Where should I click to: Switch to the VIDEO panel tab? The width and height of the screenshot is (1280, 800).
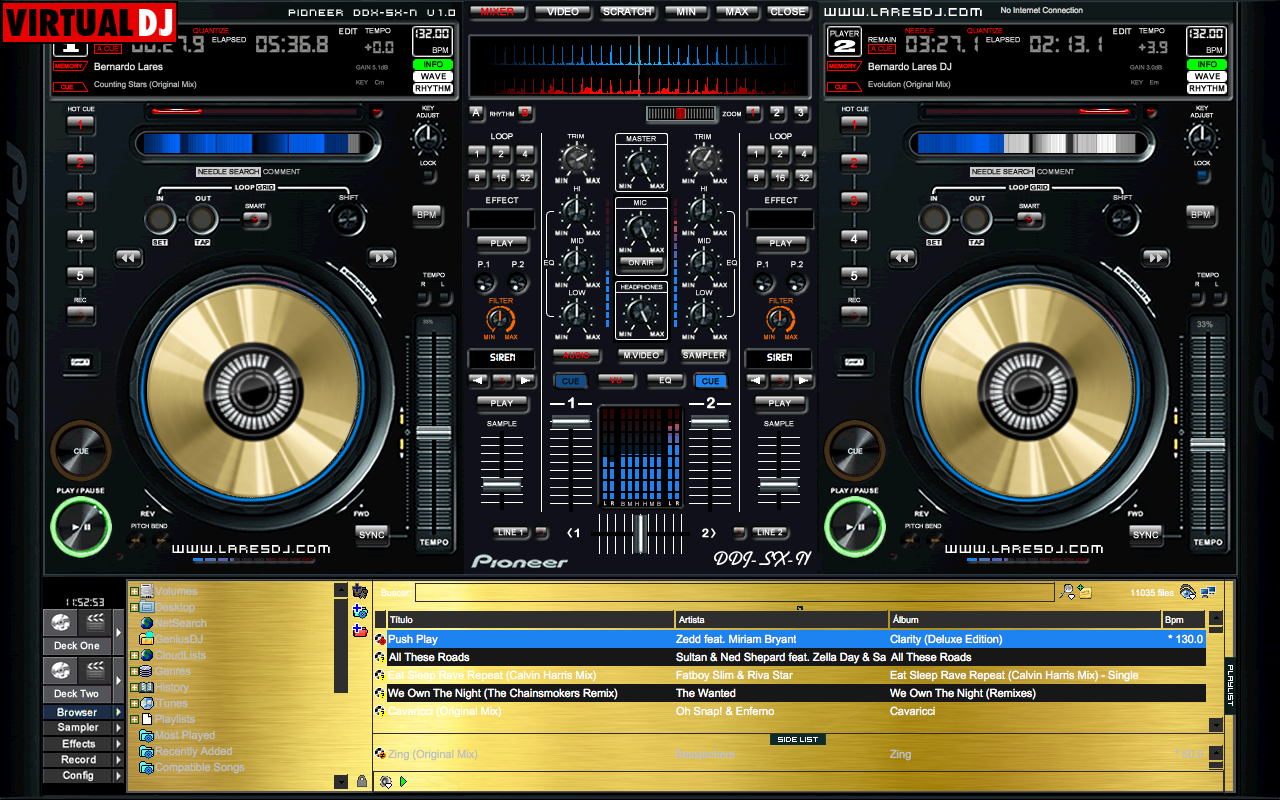point(563,12)
